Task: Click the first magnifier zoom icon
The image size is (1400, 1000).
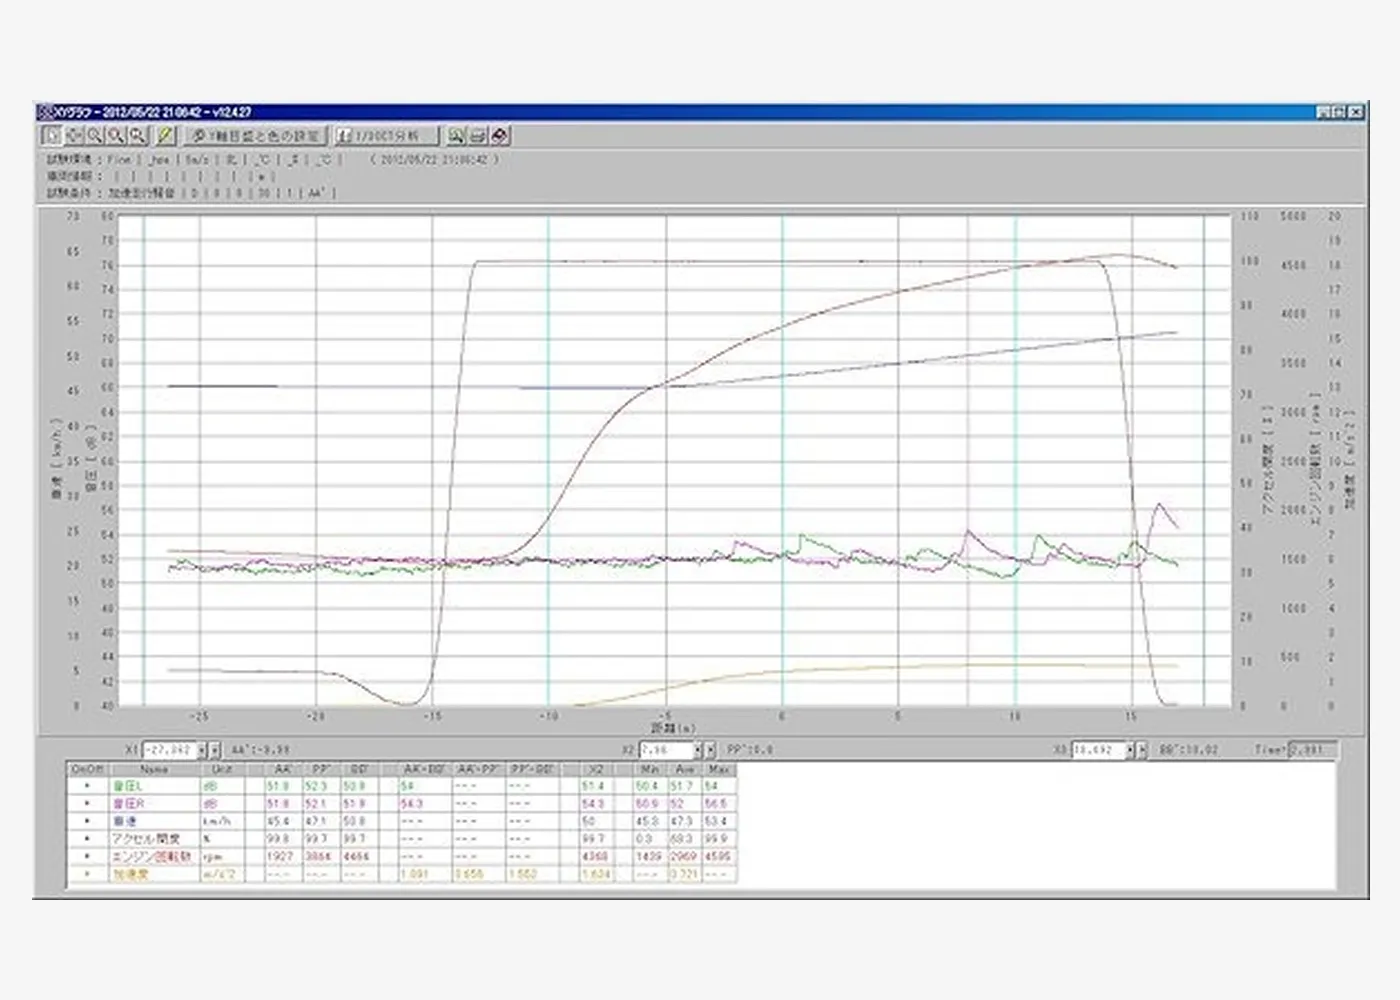Action: [94, 136]
